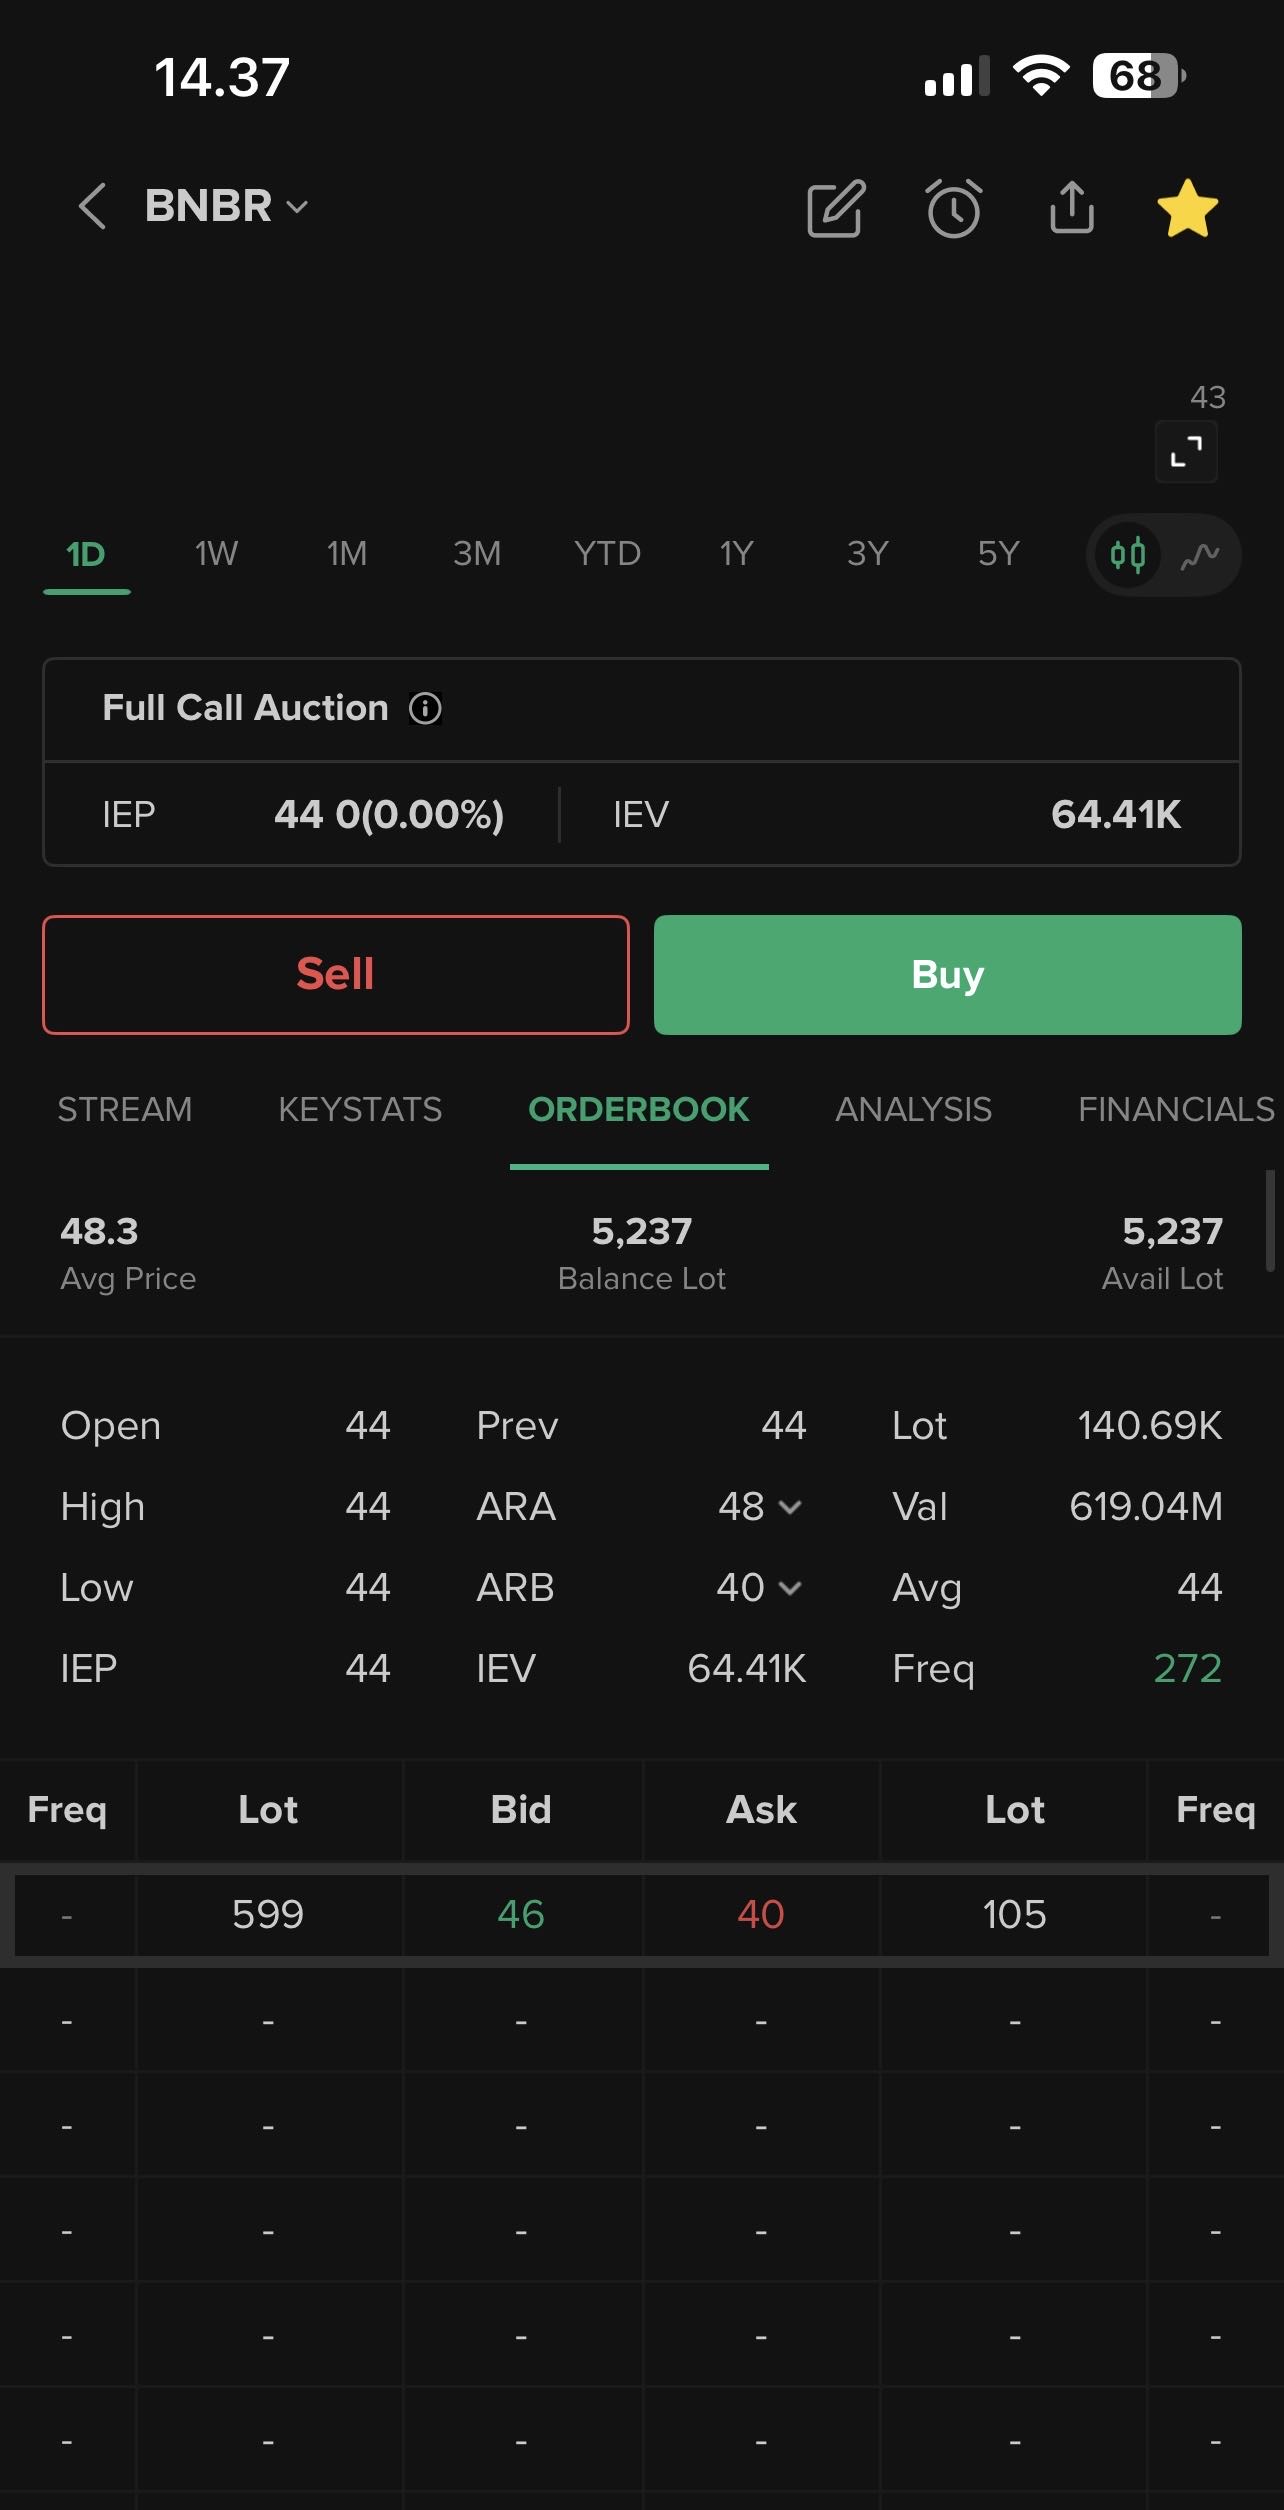This screenshot has width=1284, height=2510.
Task: Toggle the yellow favorite star
Action: (1187, 209)
